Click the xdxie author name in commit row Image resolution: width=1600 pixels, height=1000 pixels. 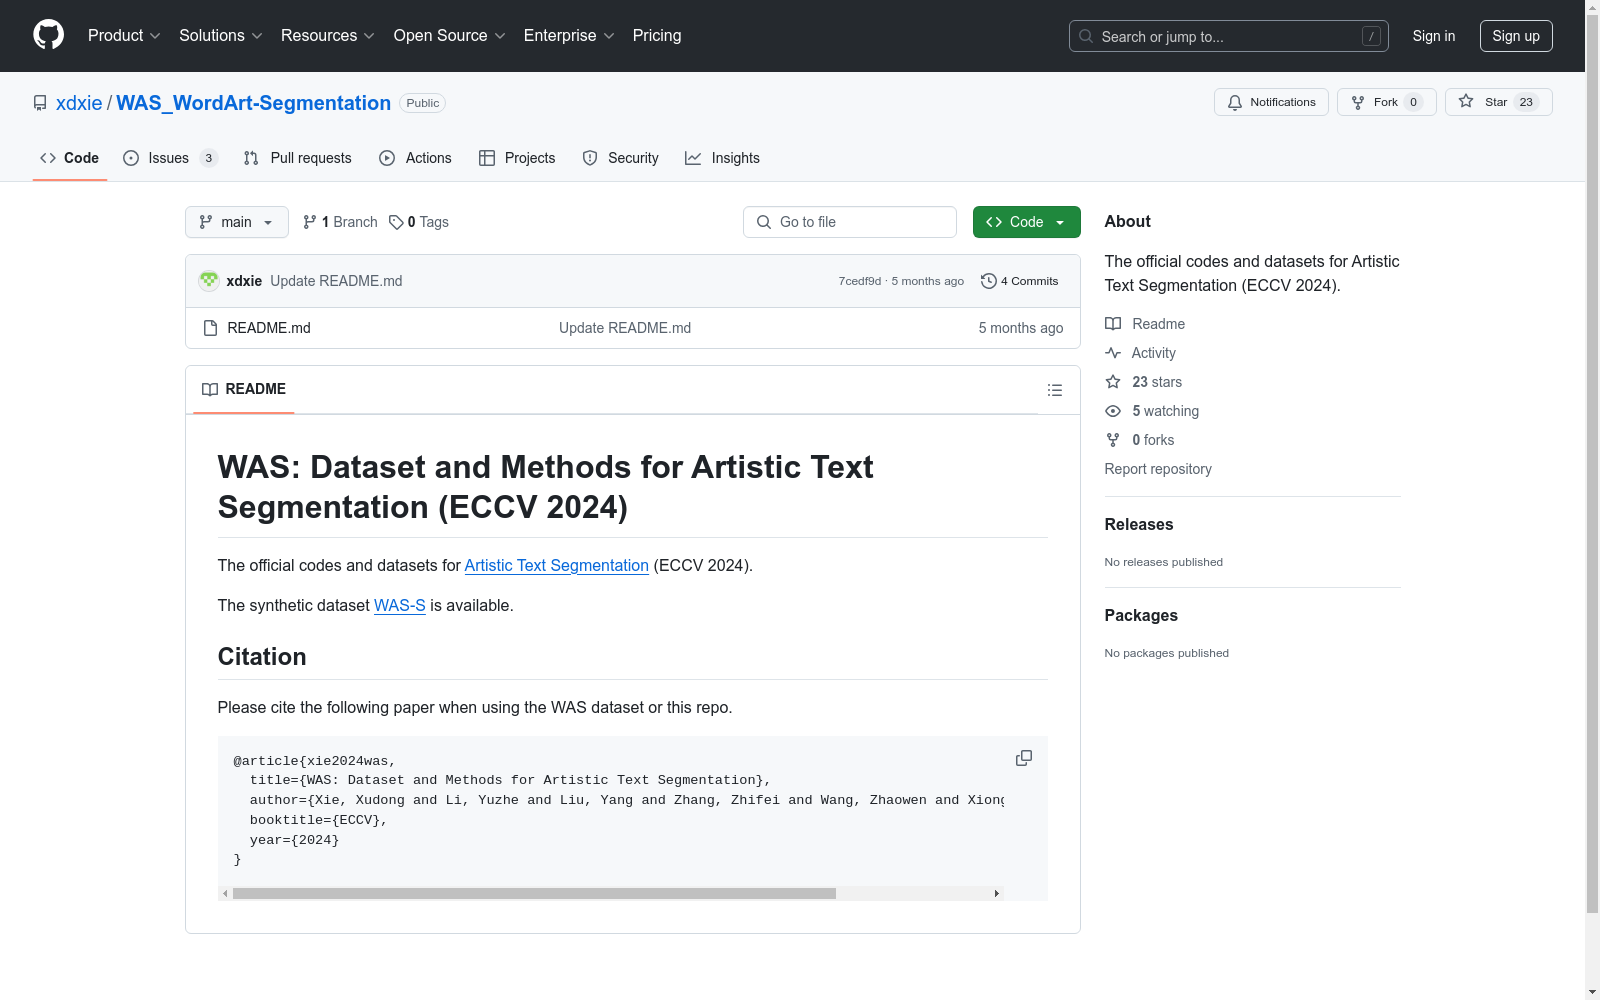coord(244,281)
